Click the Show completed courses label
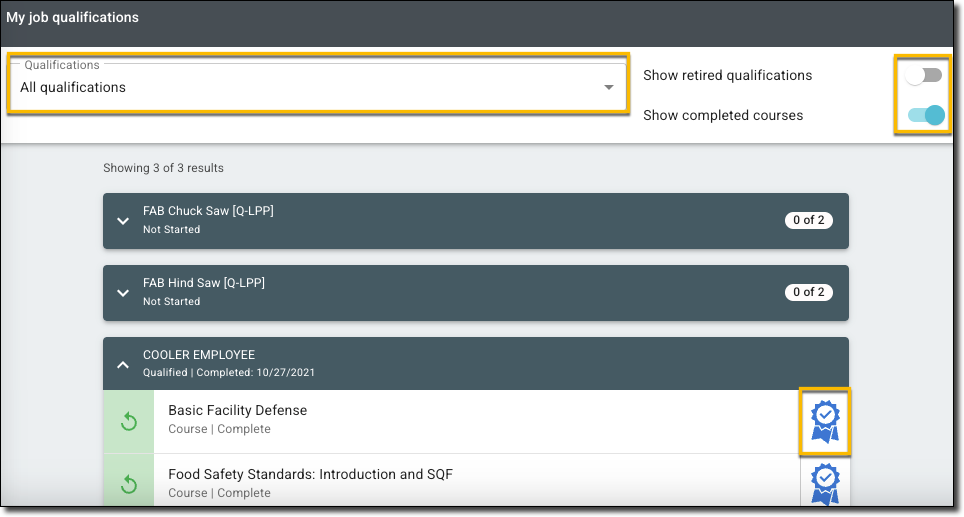Image resolution: width=964 pixels, height=517 pixels. point(723,115)
